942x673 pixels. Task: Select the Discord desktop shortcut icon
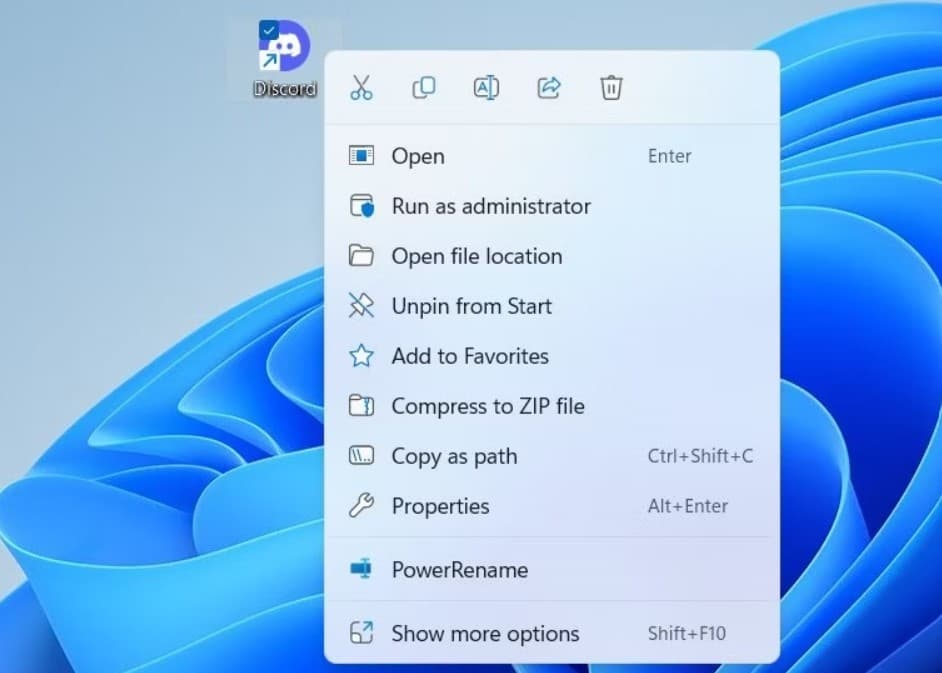click(x=287, y=47)
